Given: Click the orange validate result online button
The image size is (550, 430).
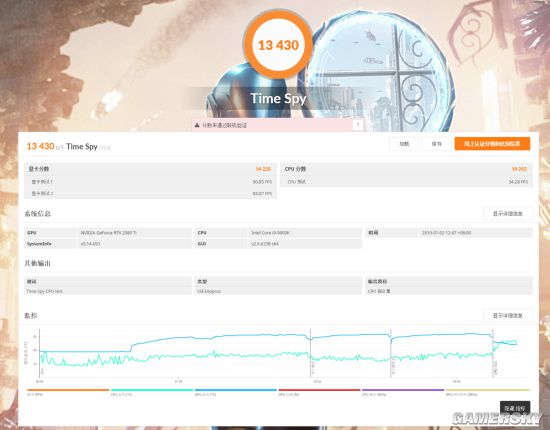Looking at the screenshot, I should [492, 143].
